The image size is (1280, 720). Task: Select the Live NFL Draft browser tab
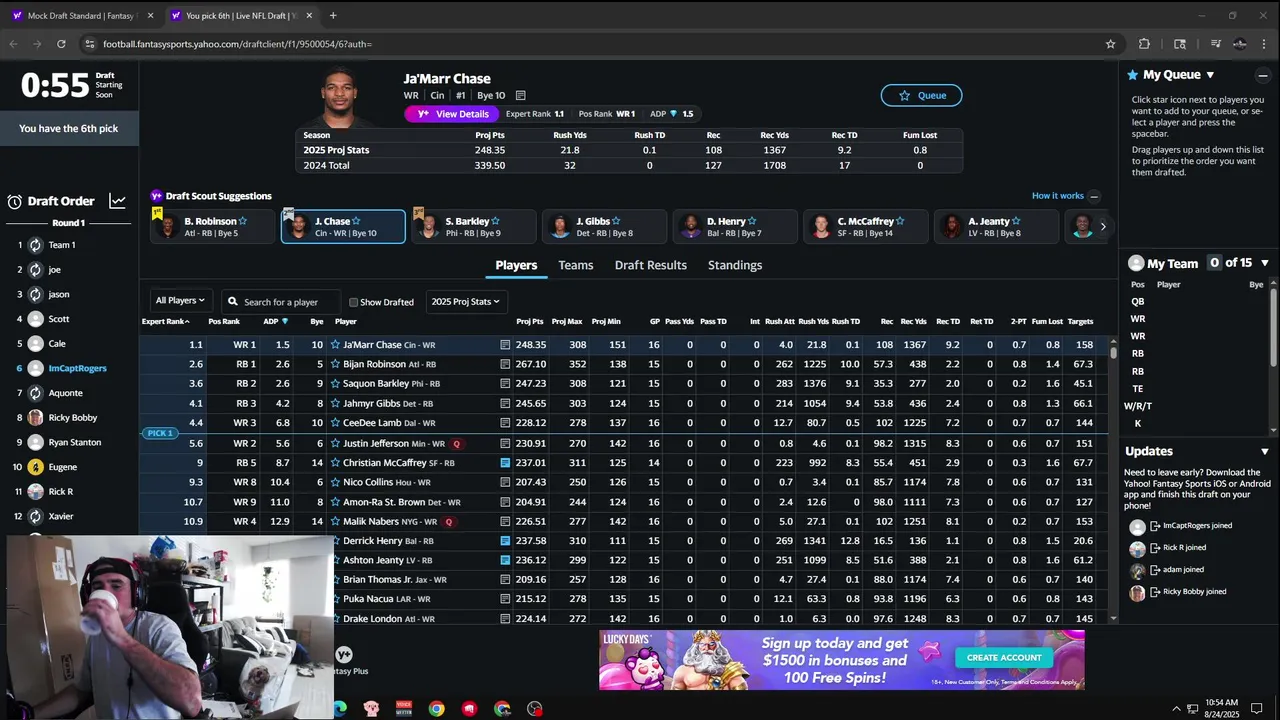coord(241,15)
